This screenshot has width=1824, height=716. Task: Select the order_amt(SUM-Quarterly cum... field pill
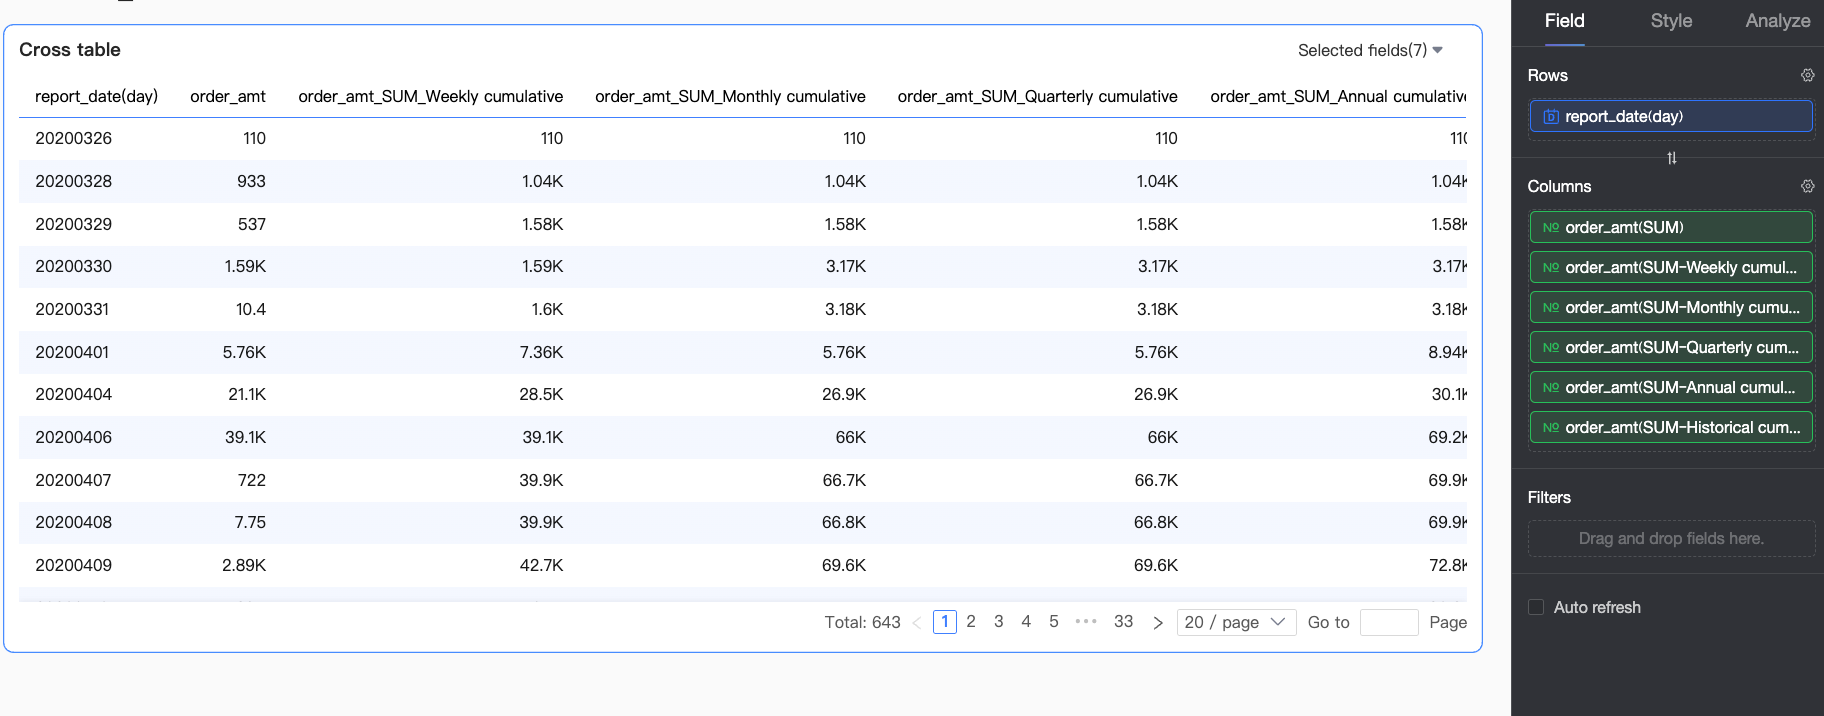pos(1671,348)
